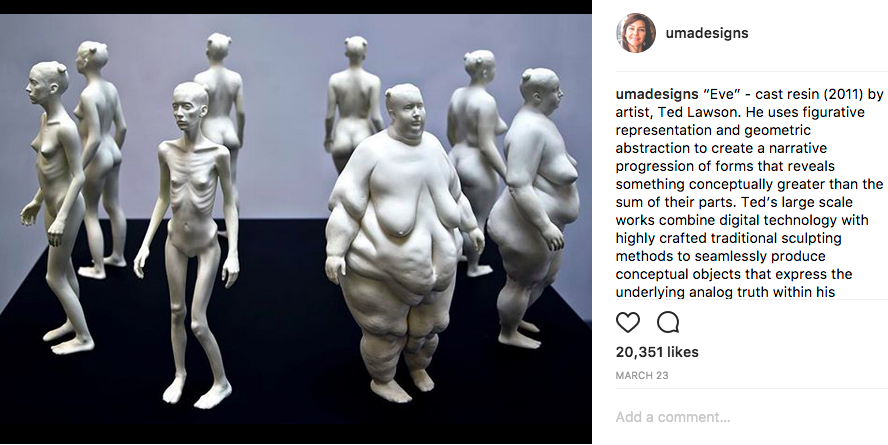Open comments via the speech bubble icon
The image size is (888, 445).
point(668,322)
